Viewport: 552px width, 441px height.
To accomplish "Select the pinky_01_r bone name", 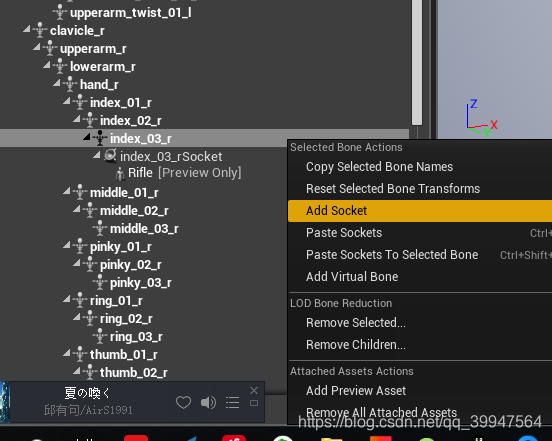I will tap(121, 247).
